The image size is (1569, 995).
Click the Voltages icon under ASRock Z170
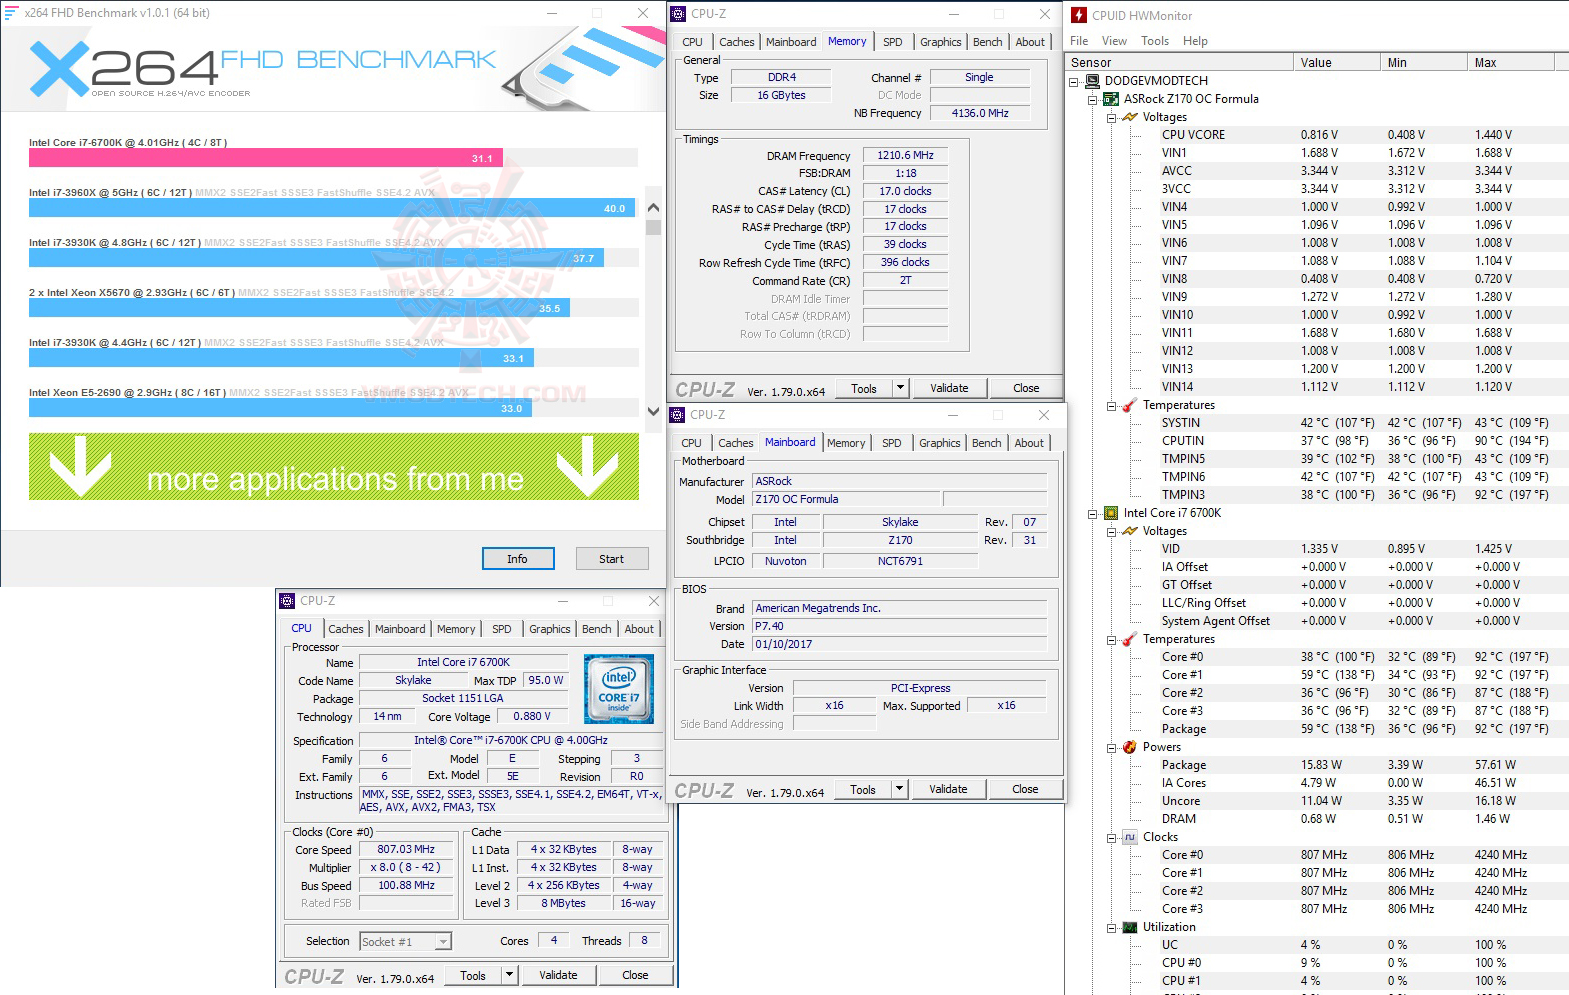pyautogui.click(x=1130, y=117)
